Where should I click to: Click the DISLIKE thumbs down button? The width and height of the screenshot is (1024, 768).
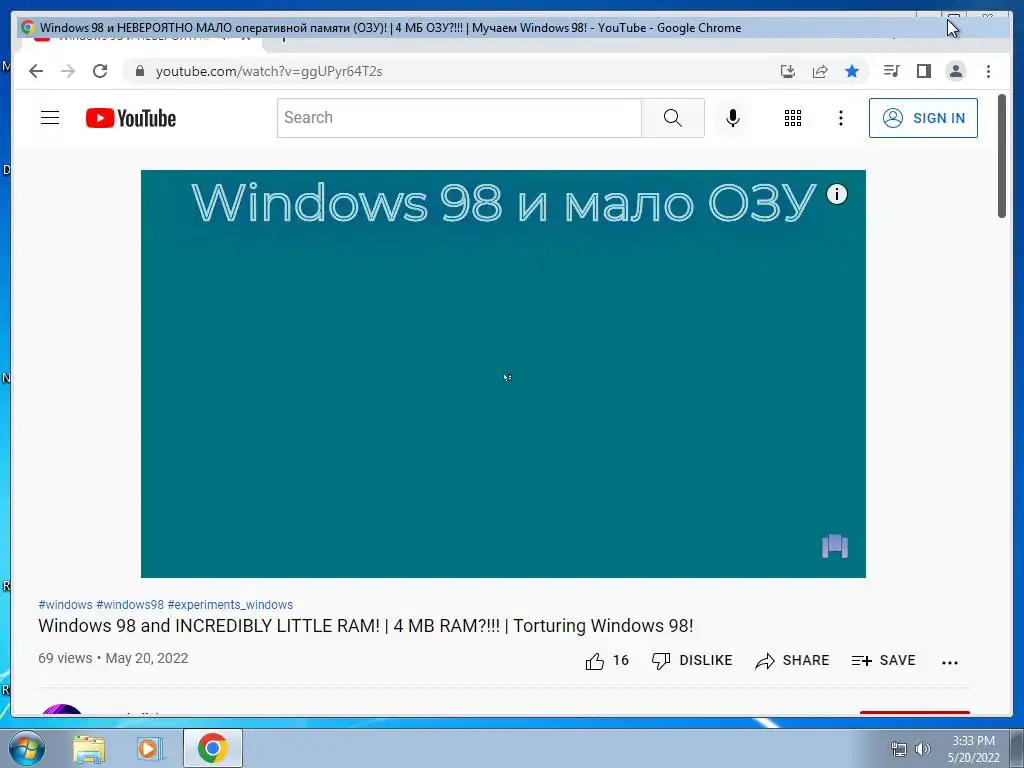(692, 661)
